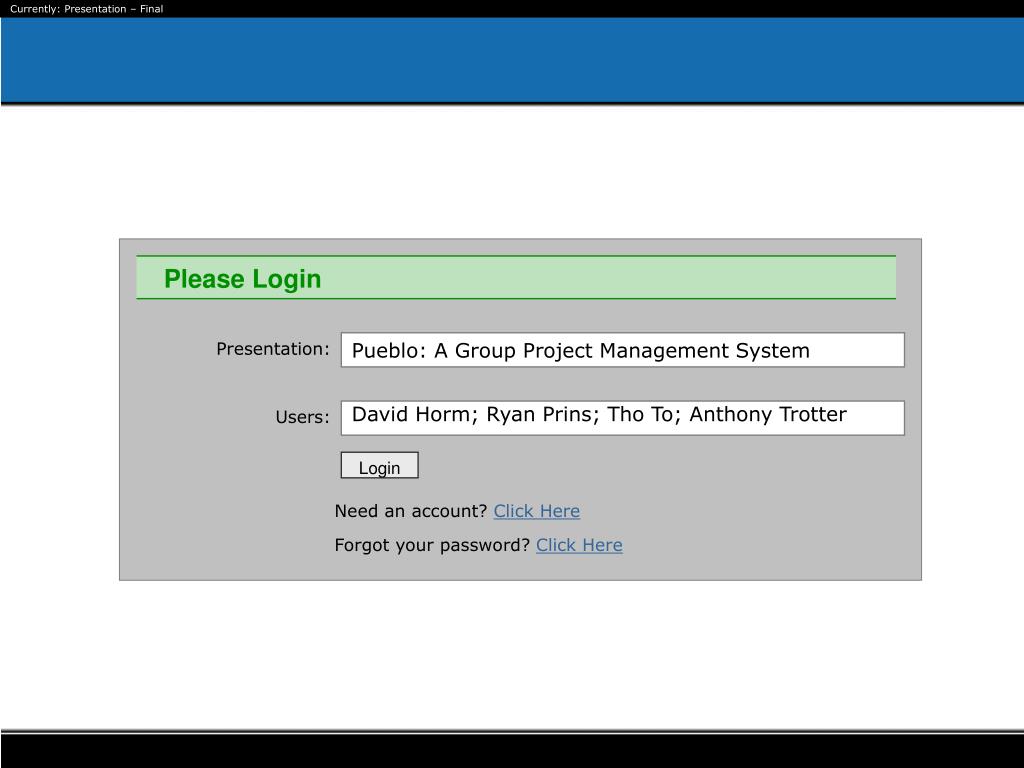
Task: Click the 'Users:' label
Action: (x=302, y=417)
